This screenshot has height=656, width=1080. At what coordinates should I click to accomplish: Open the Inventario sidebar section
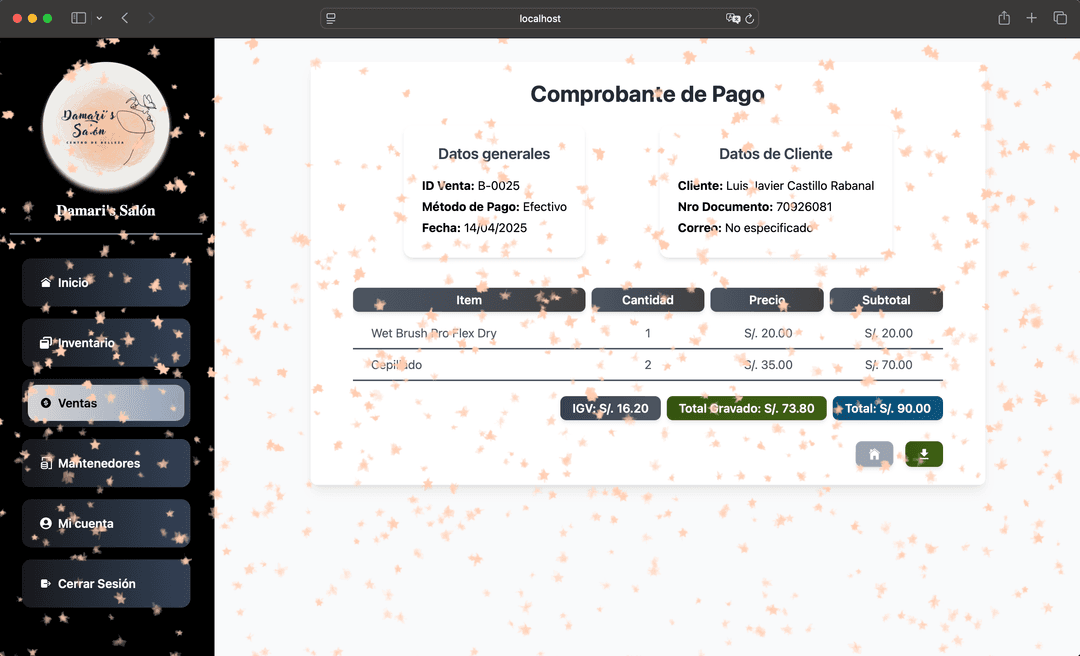click(106, 343)
